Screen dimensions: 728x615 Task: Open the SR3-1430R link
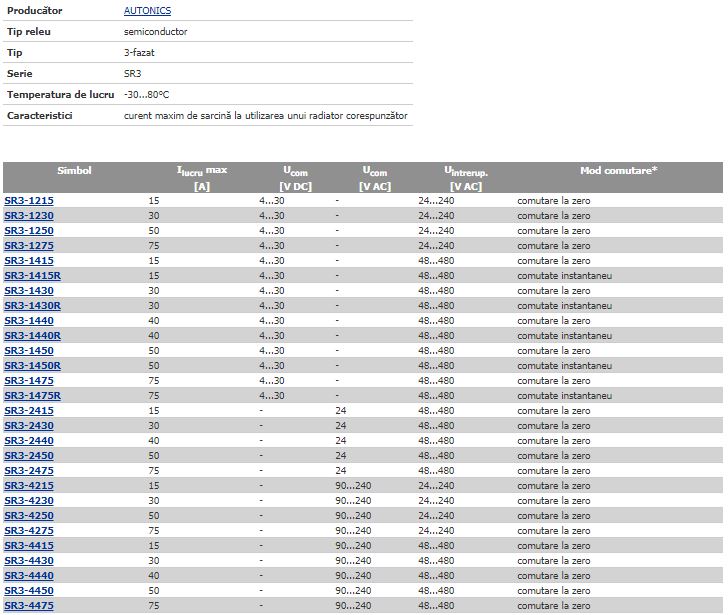[32, 306]
